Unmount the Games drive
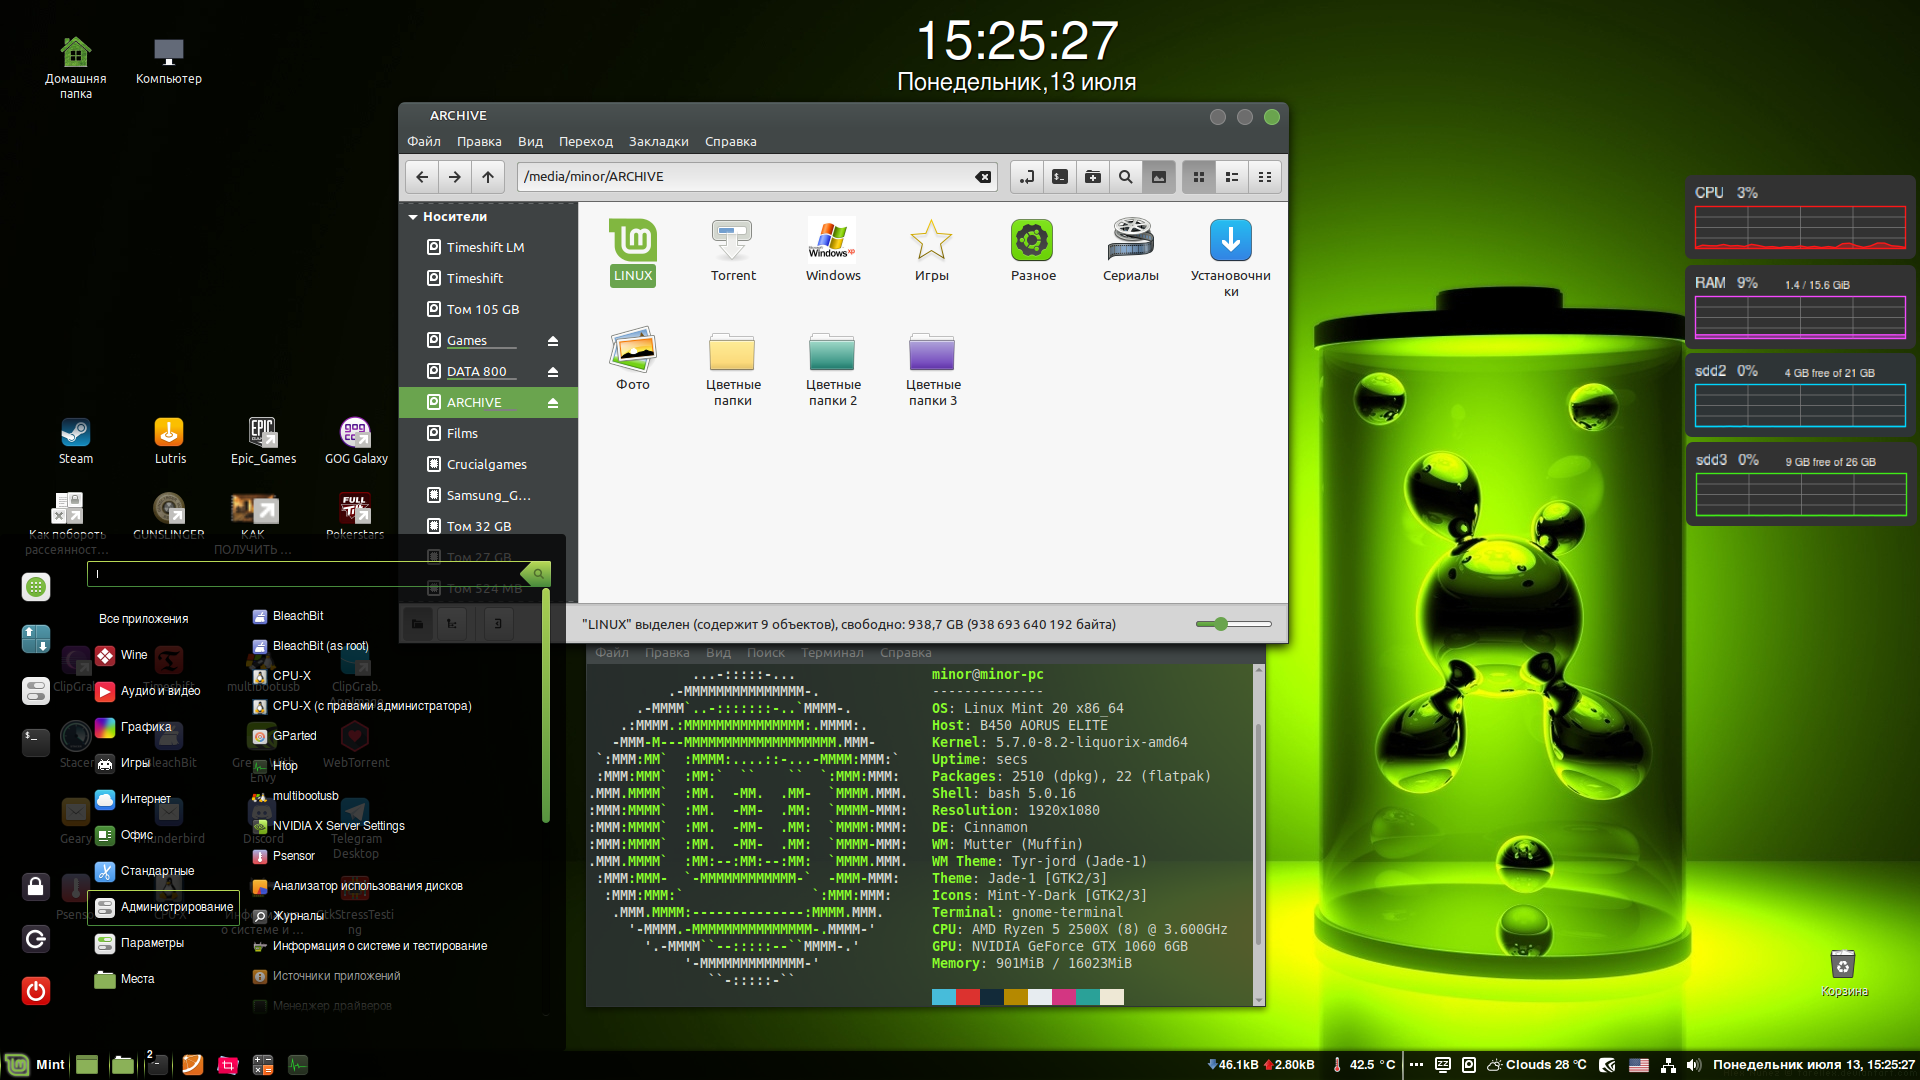 click(552, 341)
